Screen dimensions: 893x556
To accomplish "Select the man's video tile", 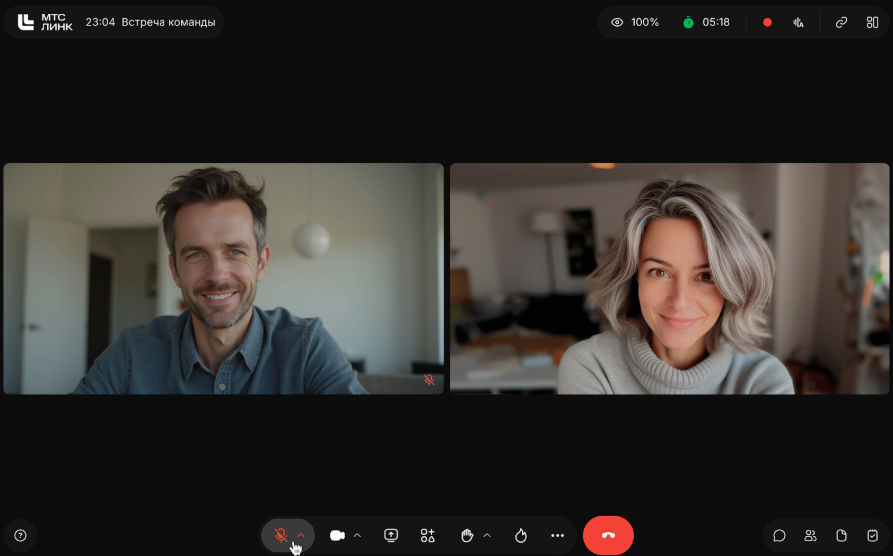I will [223, 279].
